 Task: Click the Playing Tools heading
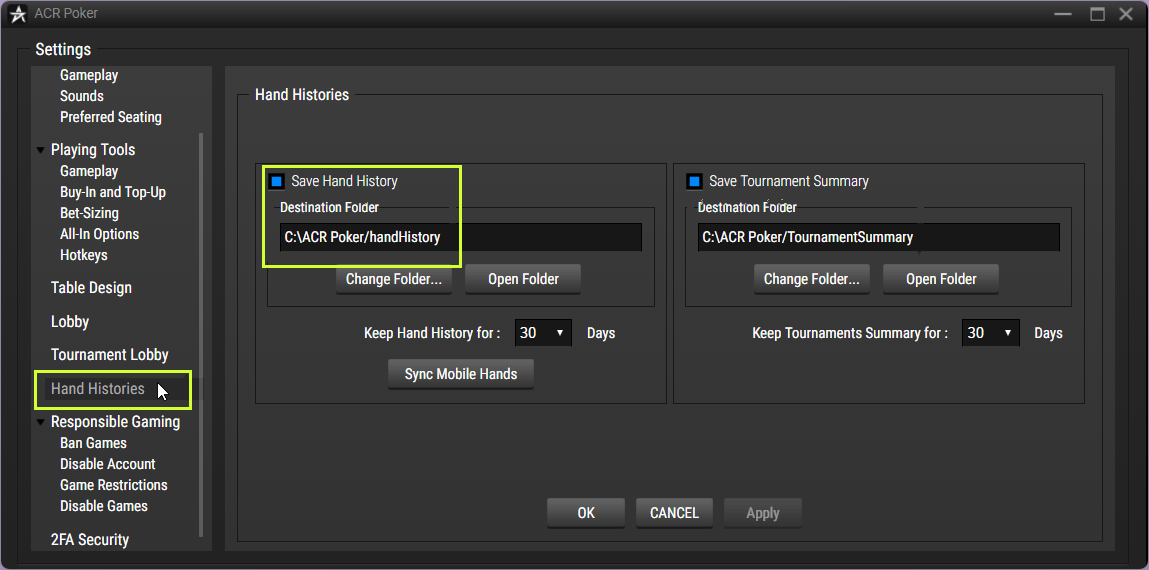[x=93, y=150]
